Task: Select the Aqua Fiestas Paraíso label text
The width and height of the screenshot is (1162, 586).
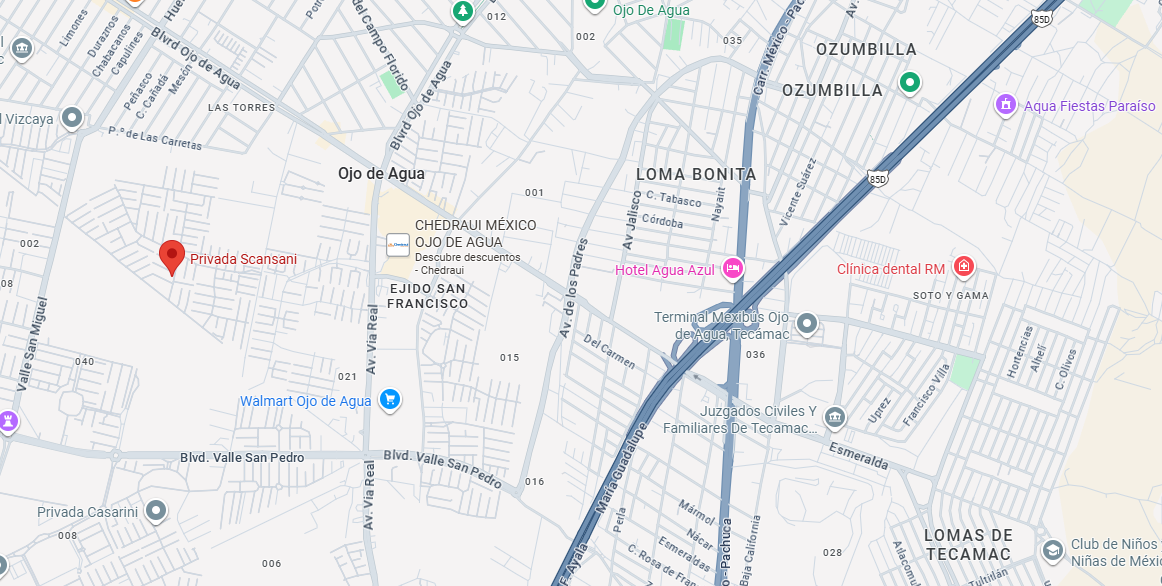Action: pyautogui.click(x=1089, y=106)
